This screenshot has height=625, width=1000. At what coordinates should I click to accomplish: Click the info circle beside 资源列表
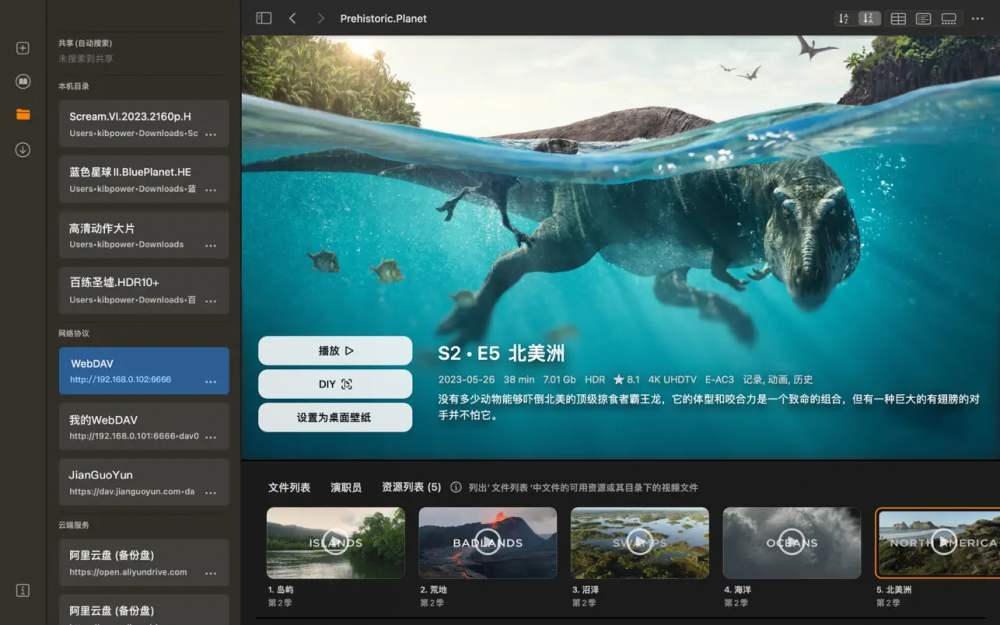(x=456, y=487)
